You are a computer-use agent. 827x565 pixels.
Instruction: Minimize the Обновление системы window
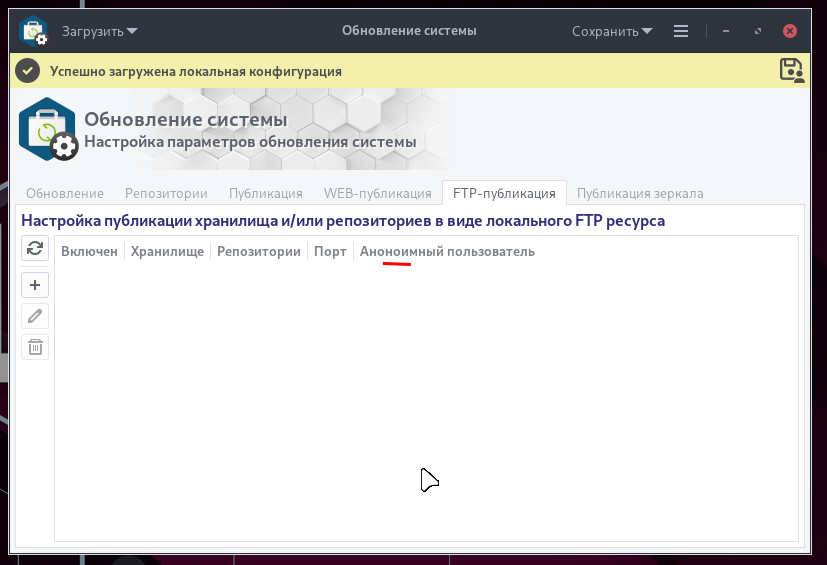point(726,31)
